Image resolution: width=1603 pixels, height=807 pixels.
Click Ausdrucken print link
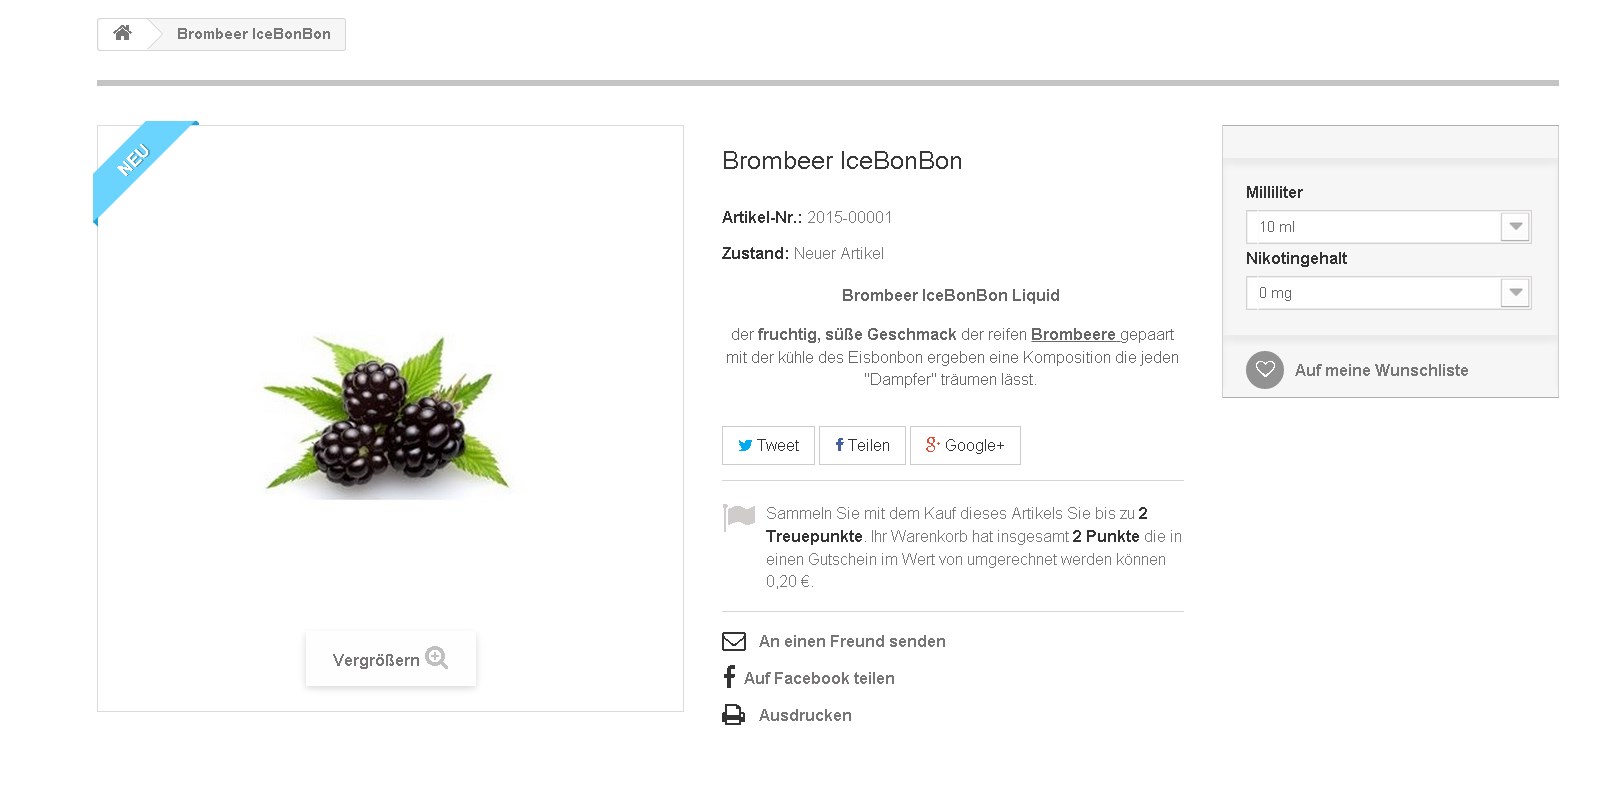(x=805, y=715)
